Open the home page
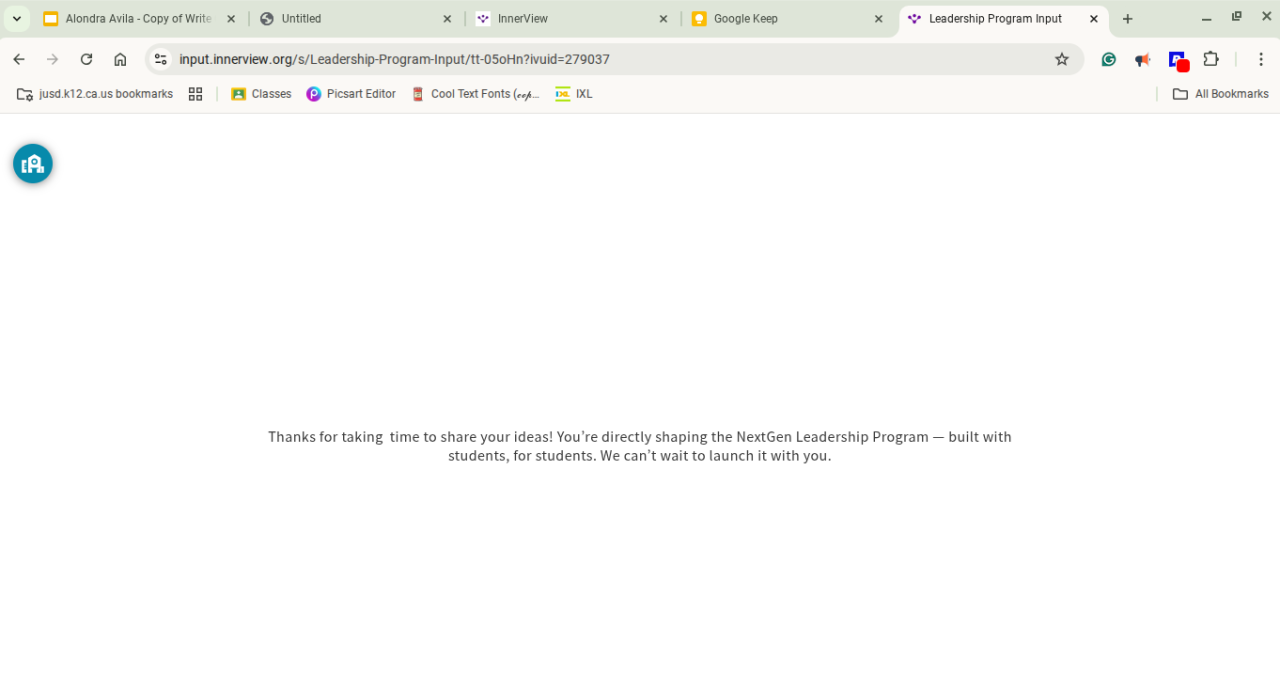This screenshot has width=1280, height=673. click(120, 59)
